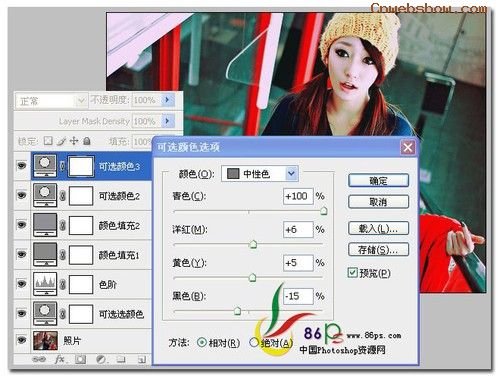Click the 颜色填充2 fill color thumbnail
Image resolution: width=500 pixels, height=379 pixels.
(45, 225)
